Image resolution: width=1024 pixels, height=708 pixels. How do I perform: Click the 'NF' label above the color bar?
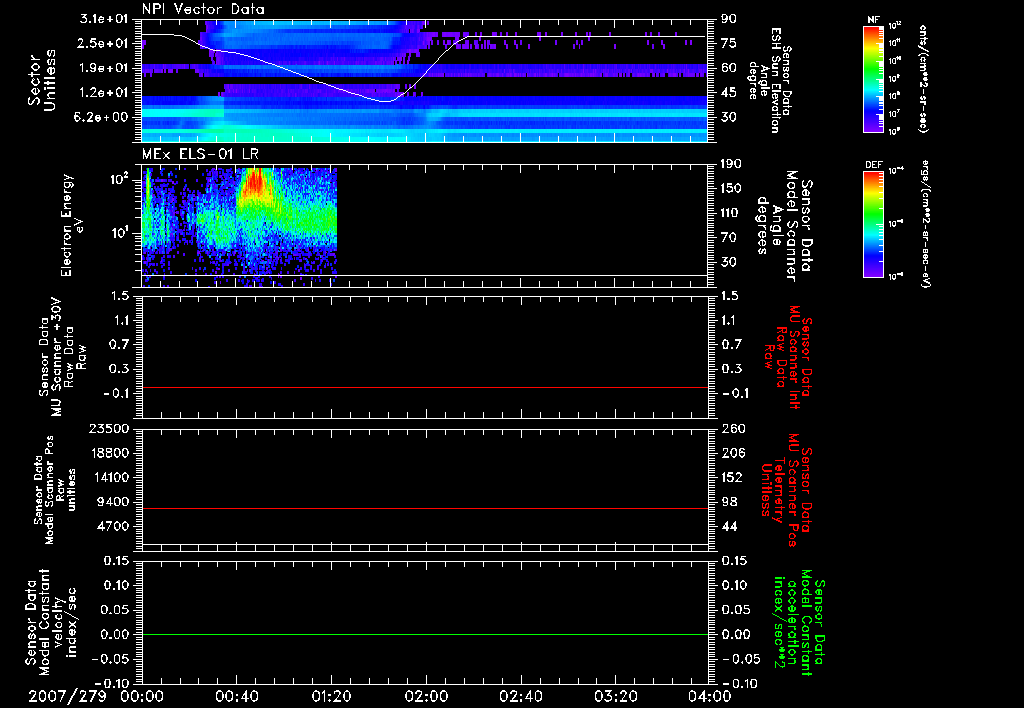pos(873,20)
